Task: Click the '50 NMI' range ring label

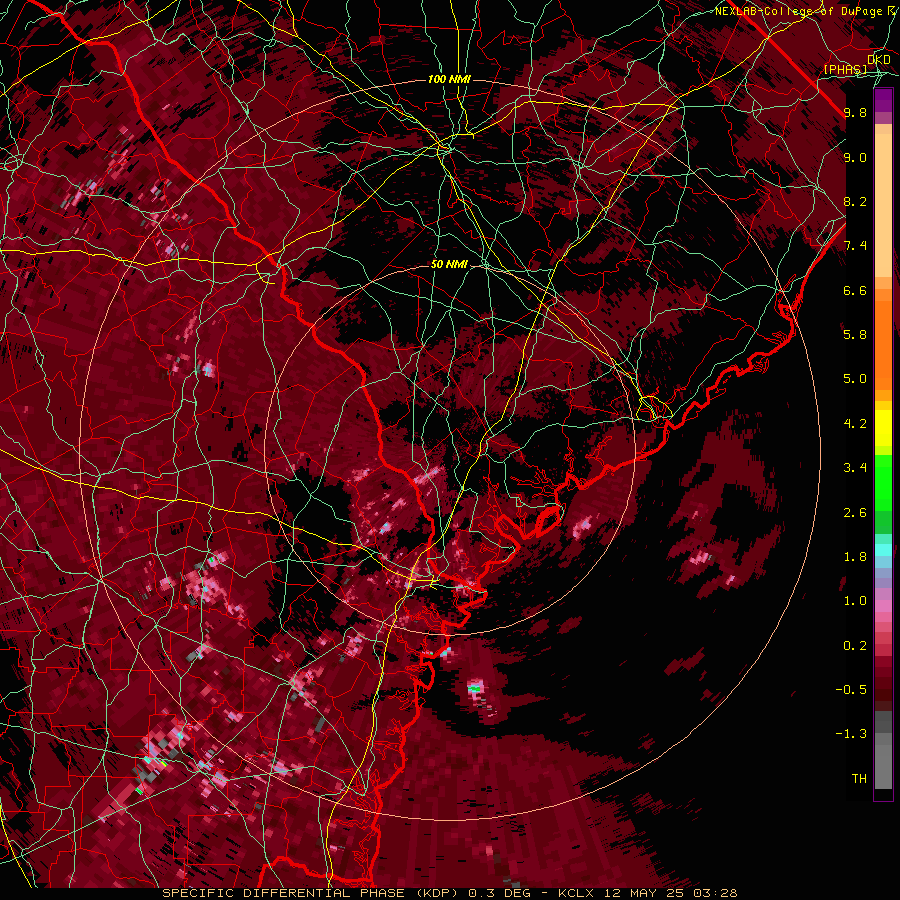Action: click(449, 265)
